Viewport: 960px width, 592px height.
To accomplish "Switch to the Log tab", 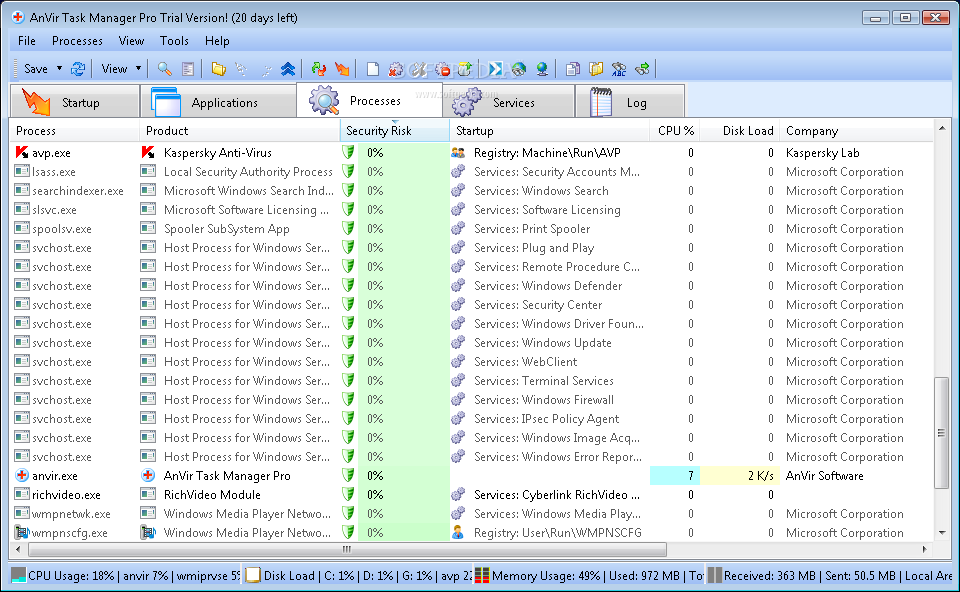I will pyautogui.click(x=630, y=102).
